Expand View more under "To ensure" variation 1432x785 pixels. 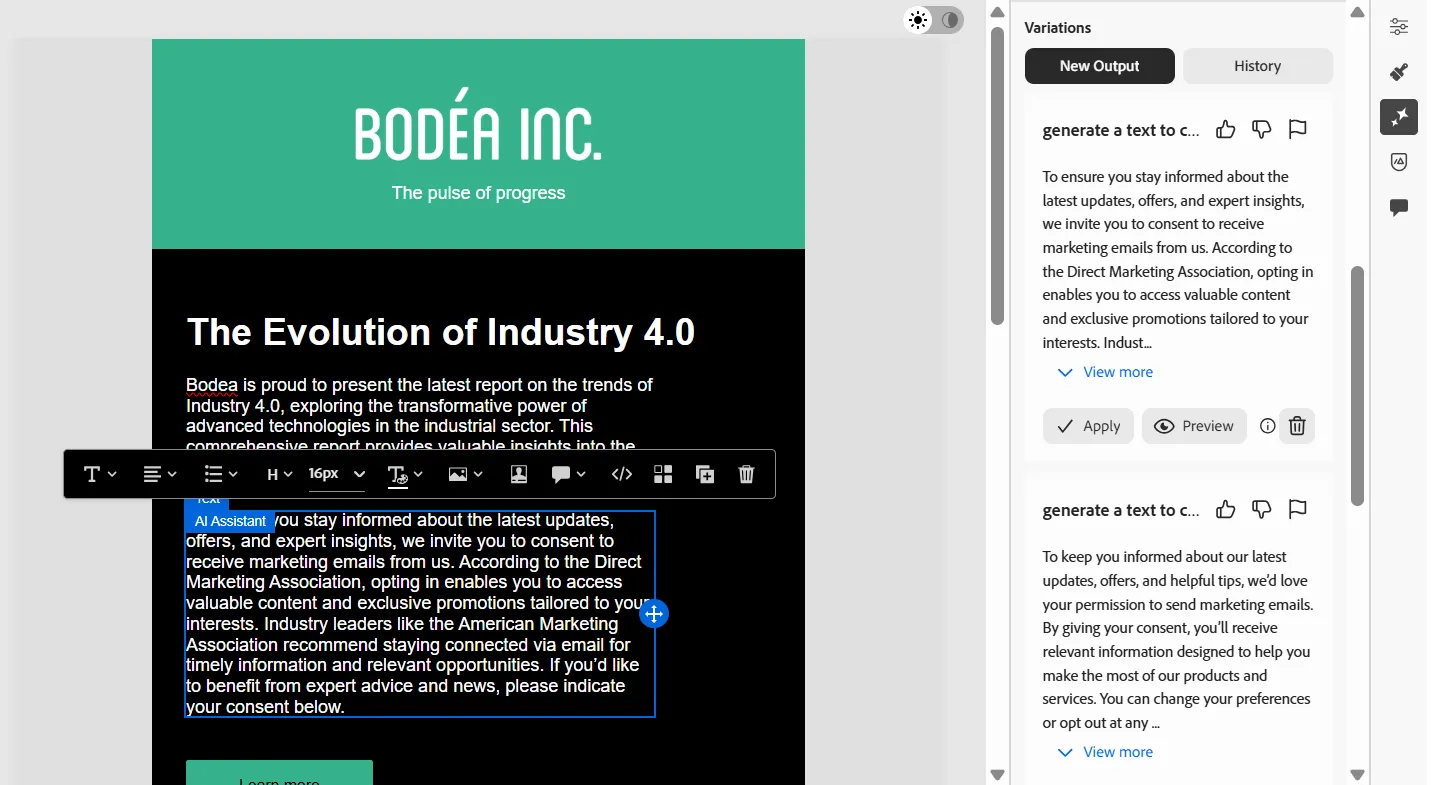point(1105,372)
